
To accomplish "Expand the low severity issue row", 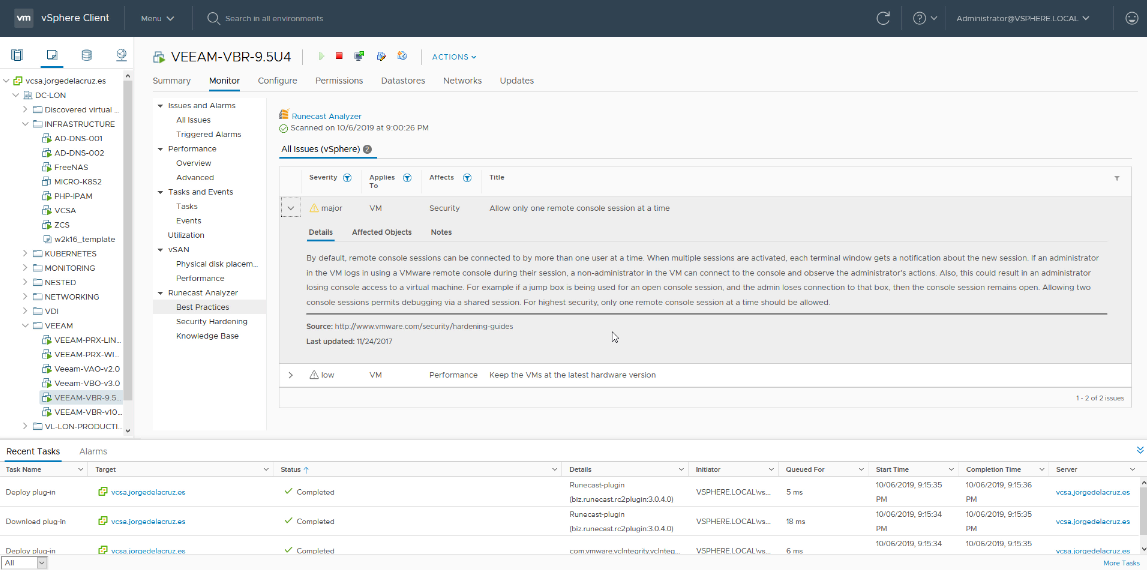I will (290, 375).
